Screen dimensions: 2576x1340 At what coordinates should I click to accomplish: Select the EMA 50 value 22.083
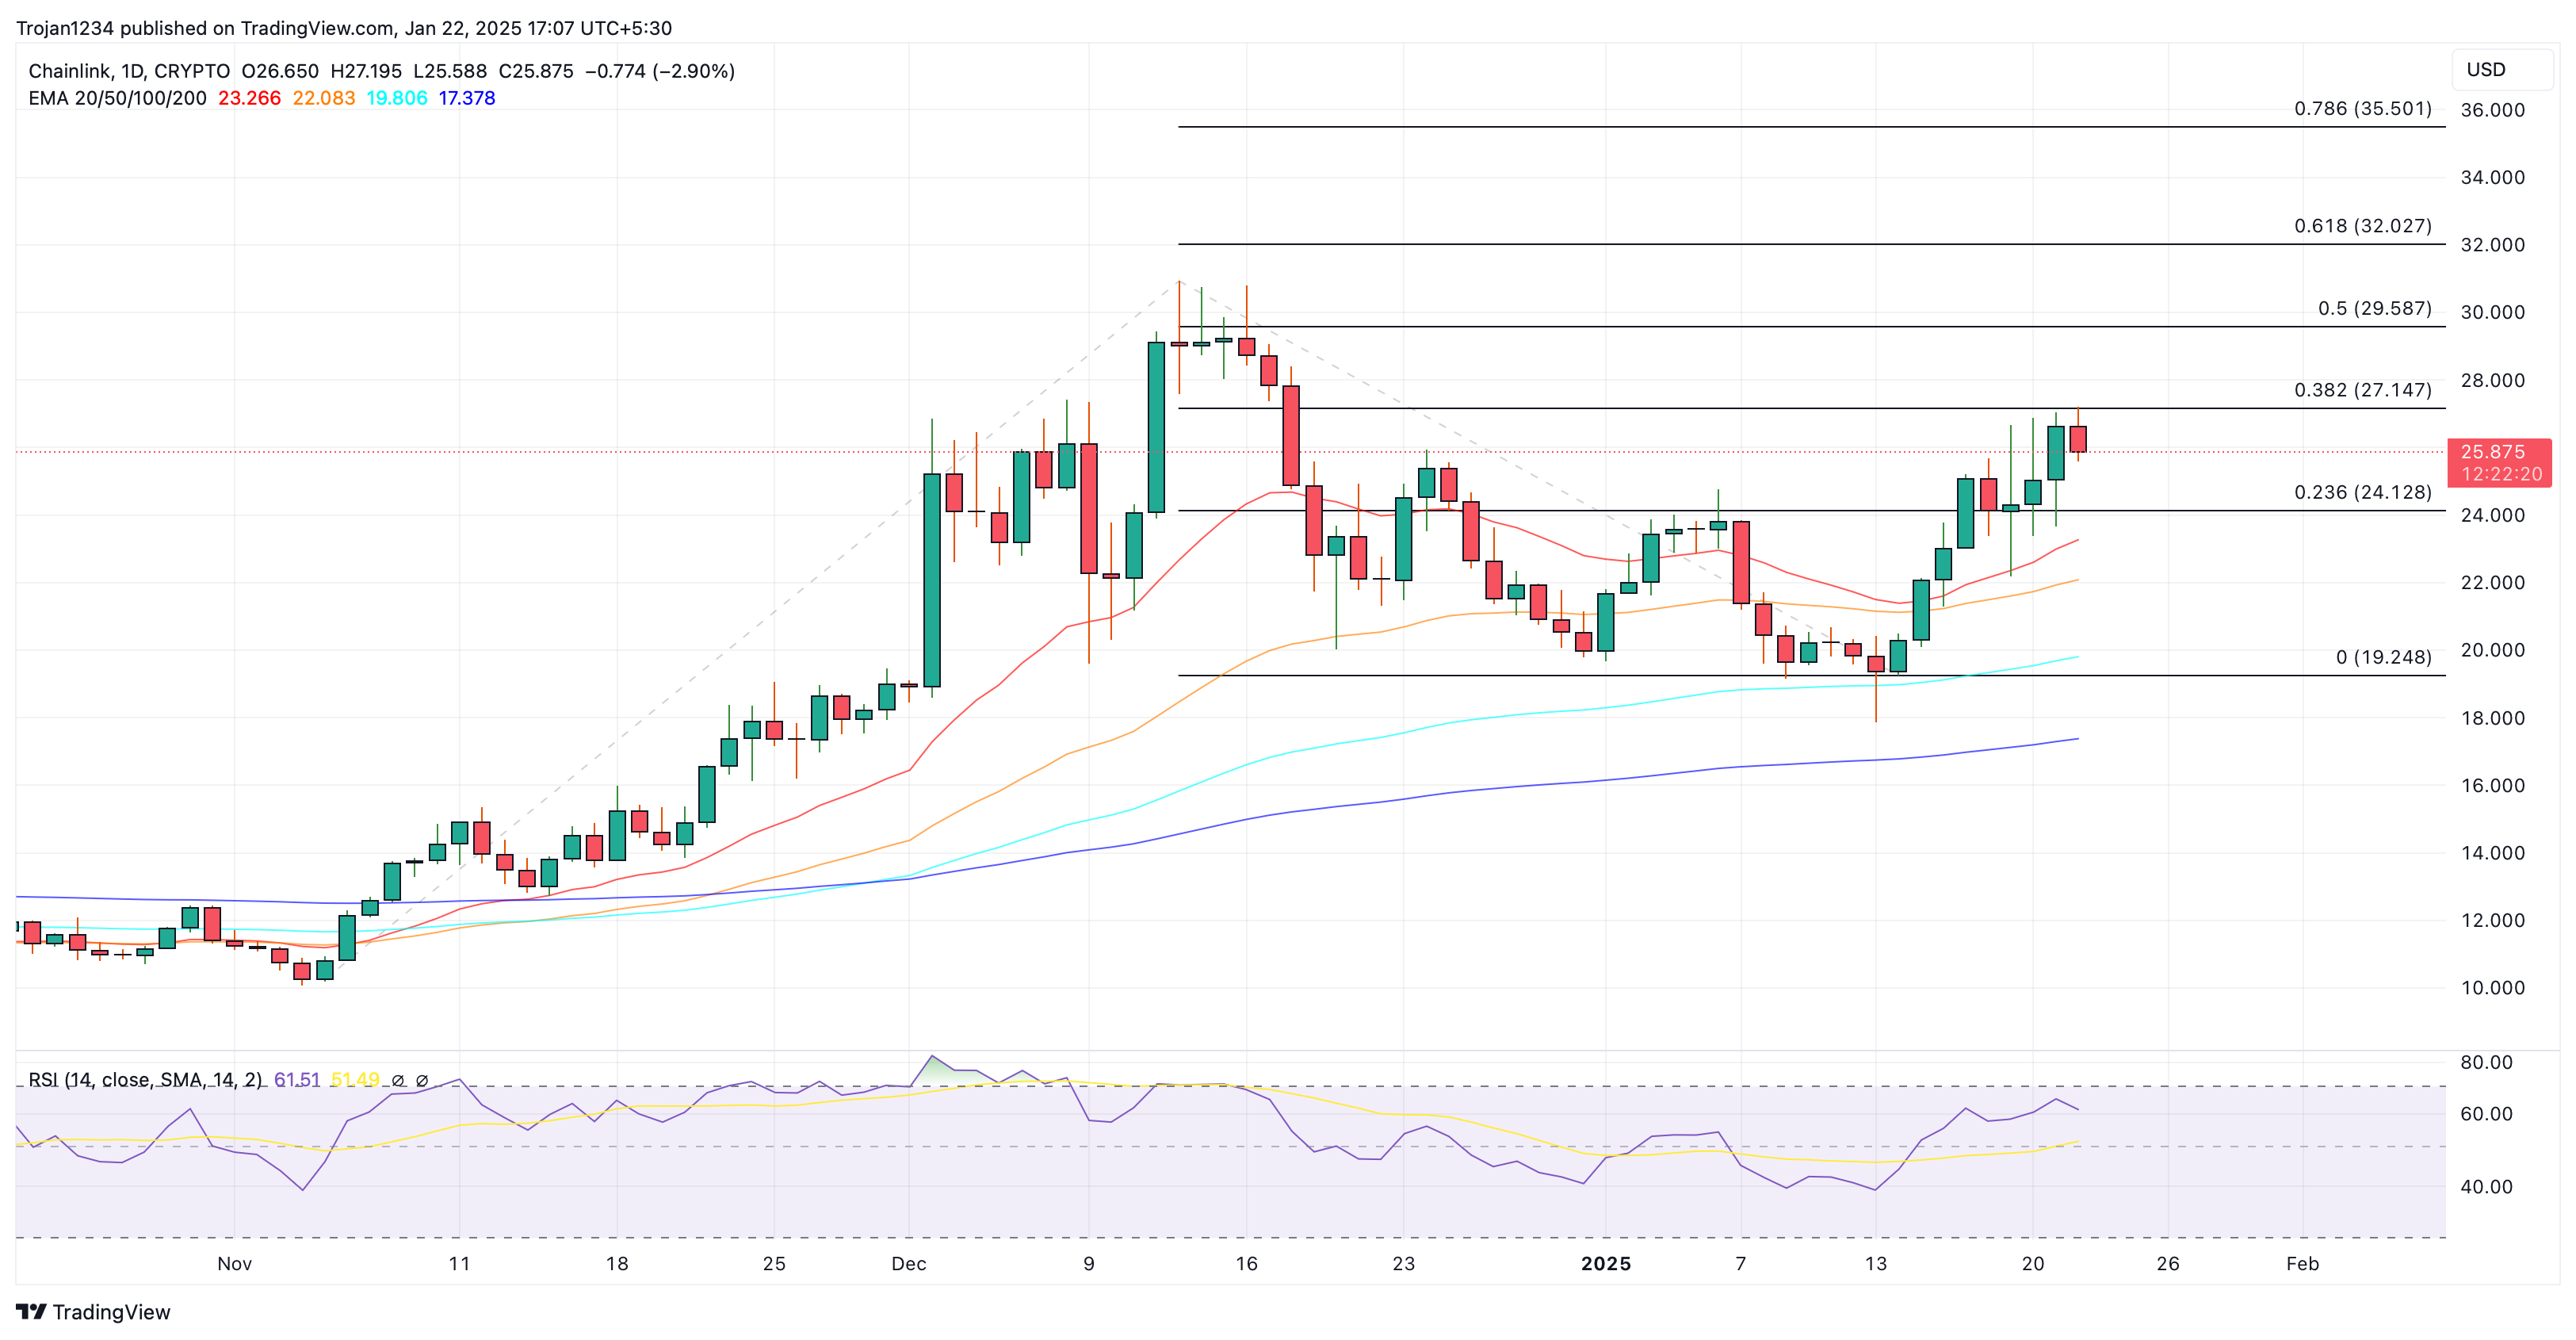pyautogui.click(x=323, y=98)
